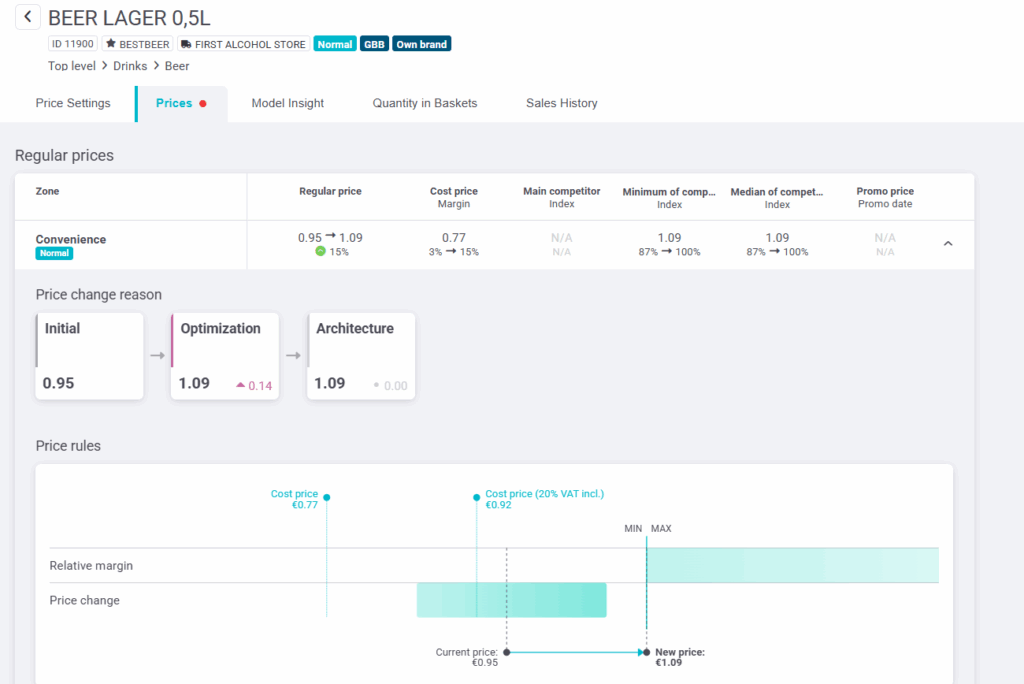This screenshot has height=684, width=1024.
Task: Click the Price change range bar
Action: tap(511, 600)
